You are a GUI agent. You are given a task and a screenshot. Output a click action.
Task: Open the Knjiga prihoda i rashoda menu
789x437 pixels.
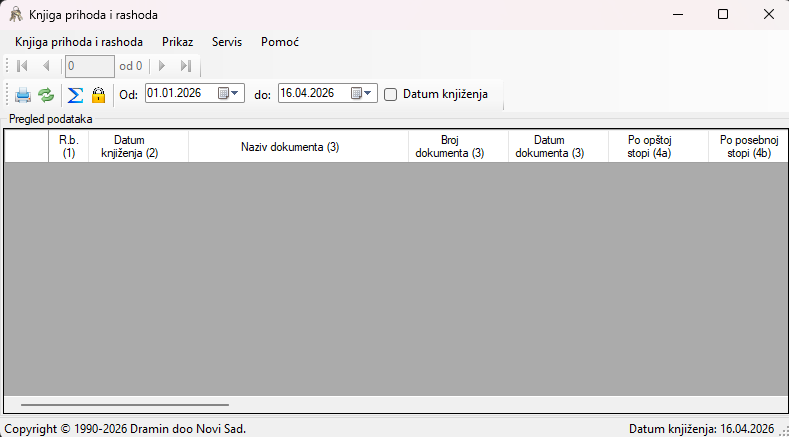(x=79, y=42)
